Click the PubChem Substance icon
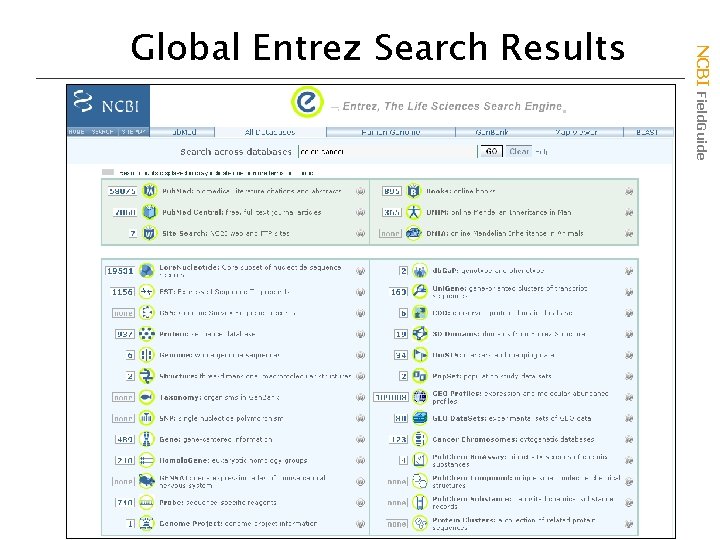The height and width of the screenshot is (540, 720). coord(419,502)
